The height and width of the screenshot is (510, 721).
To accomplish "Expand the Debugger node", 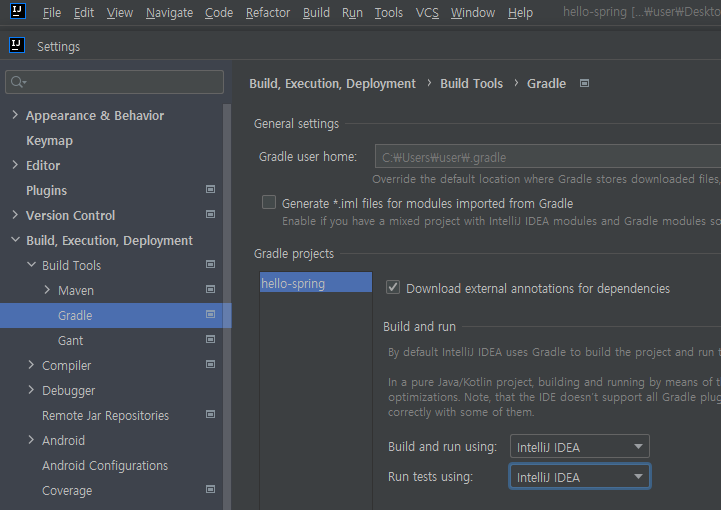I will tap(31, 390).
